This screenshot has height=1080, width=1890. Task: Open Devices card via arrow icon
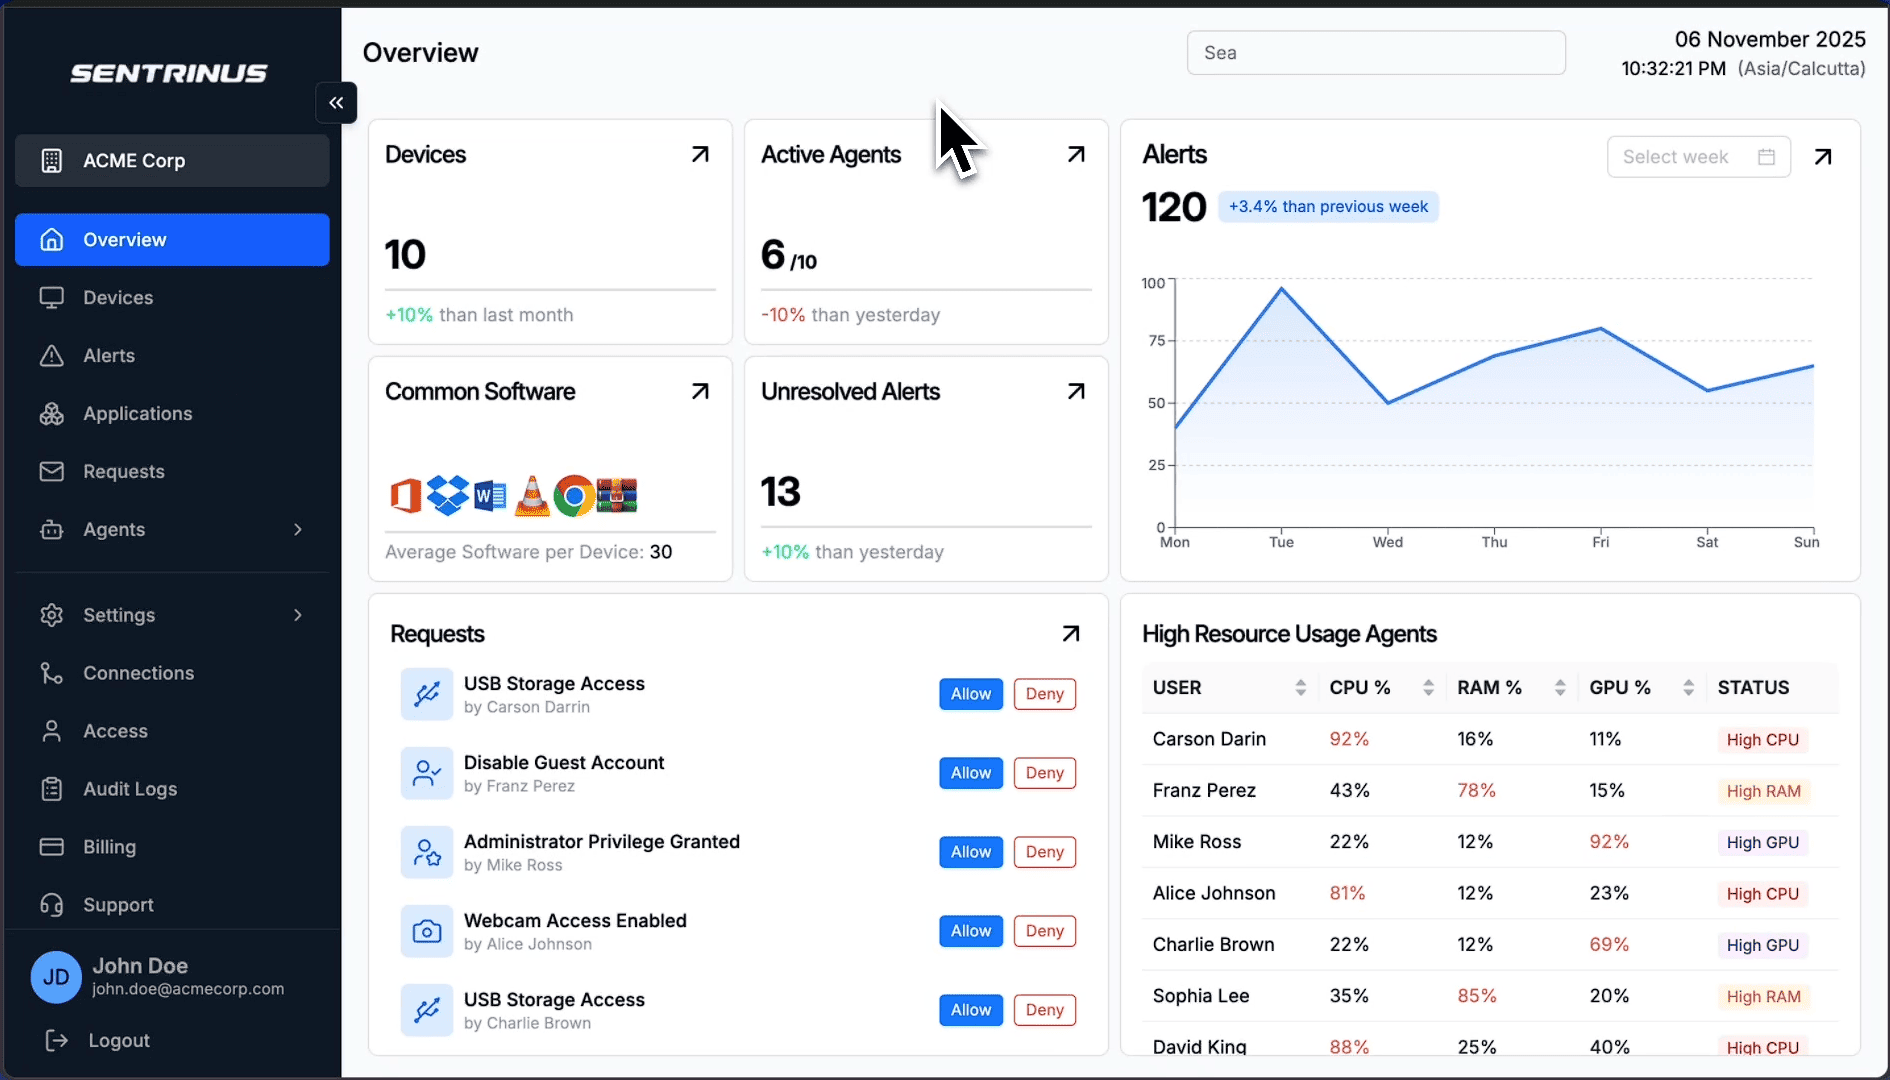click(700, 154)
